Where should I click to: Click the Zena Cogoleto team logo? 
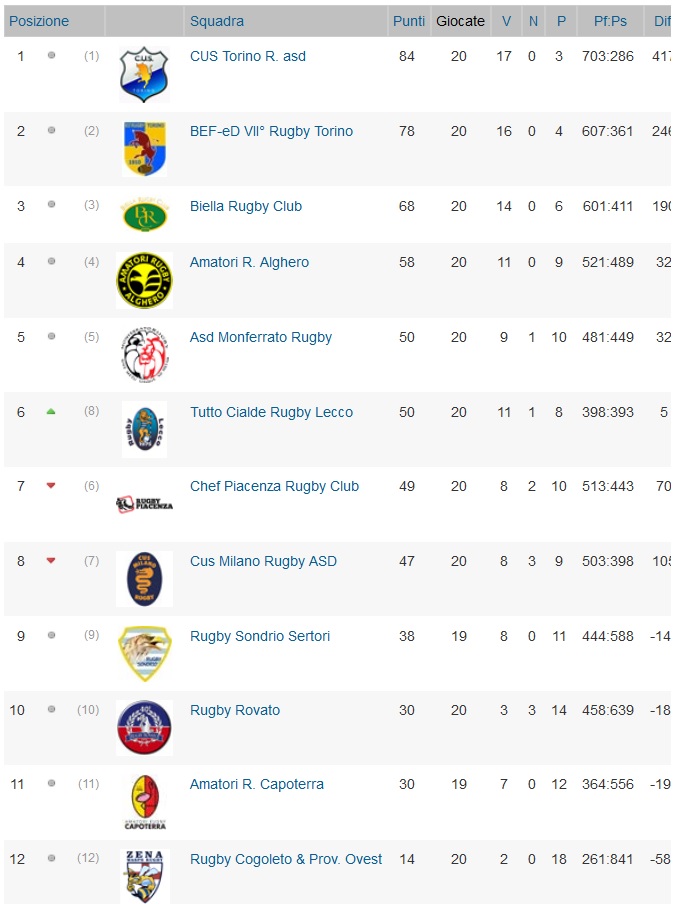(x=144, y=875)
